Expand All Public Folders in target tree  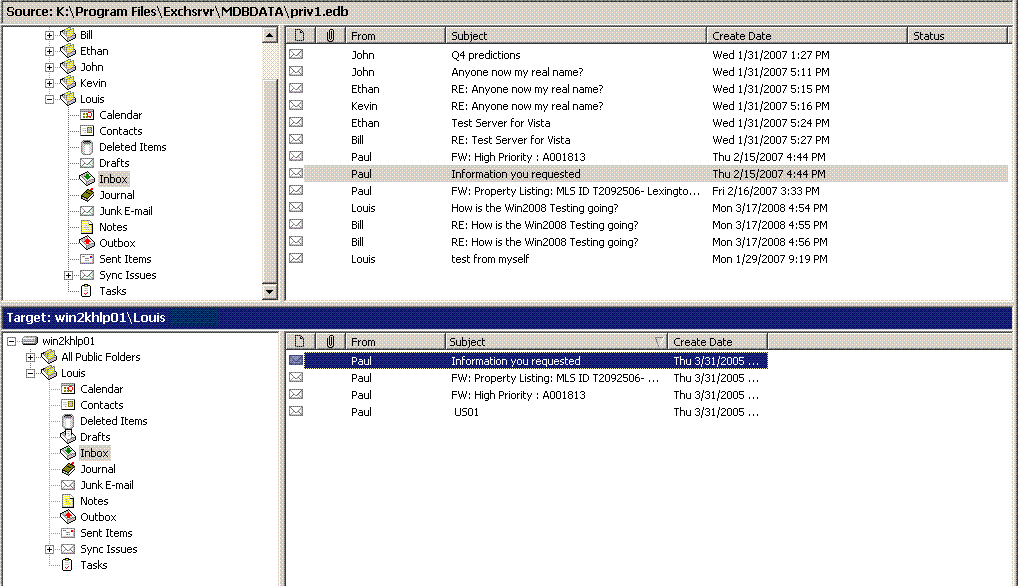click(31, 357)
